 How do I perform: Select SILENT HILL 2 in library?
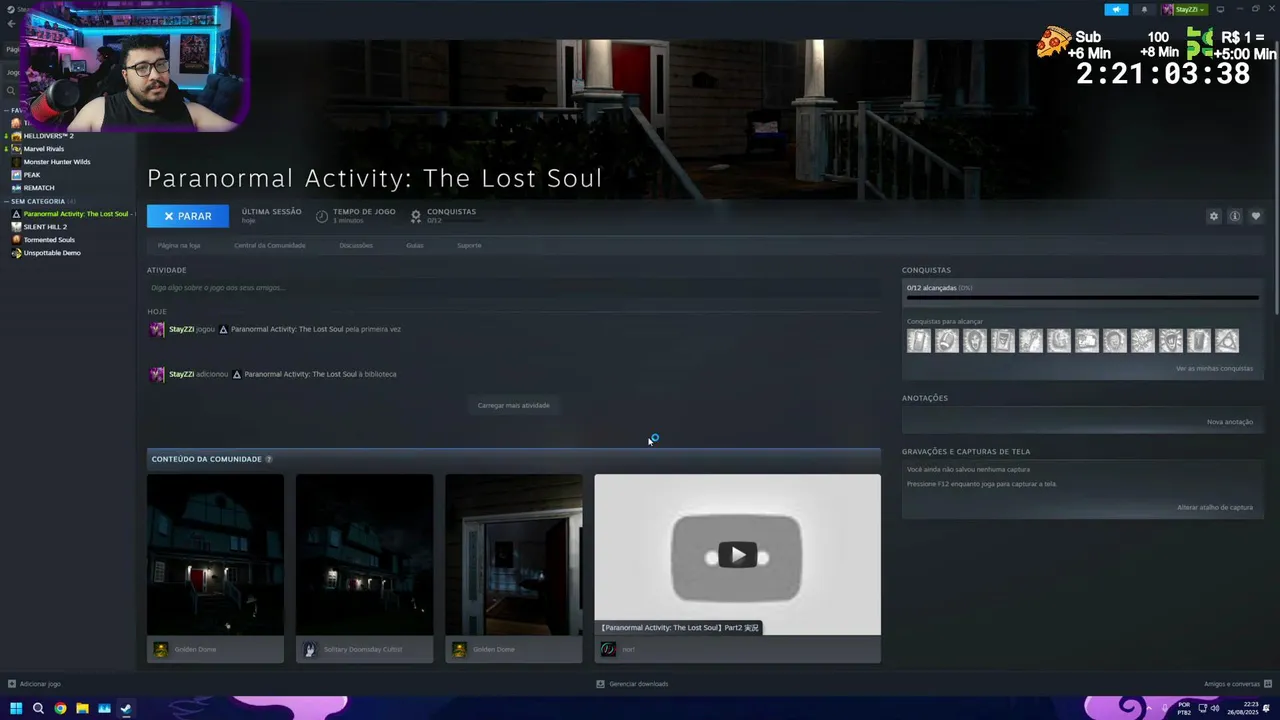point(45,226)
